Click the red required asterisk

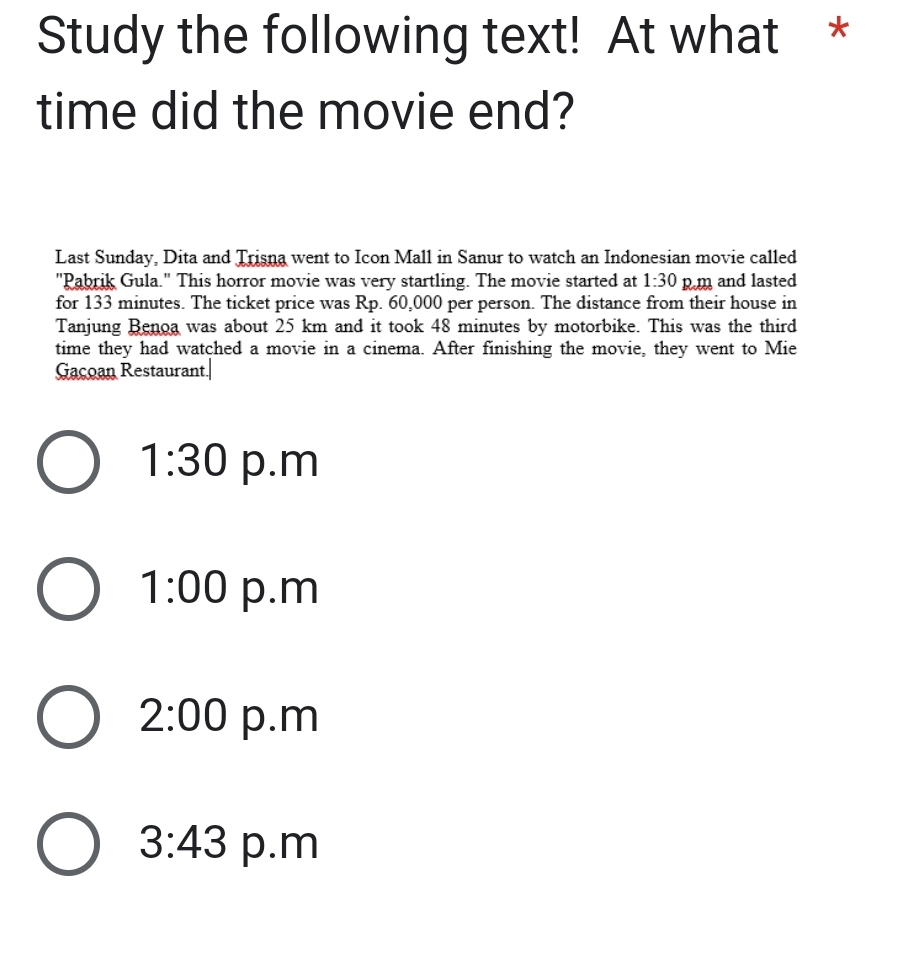(x=838, y=29)
